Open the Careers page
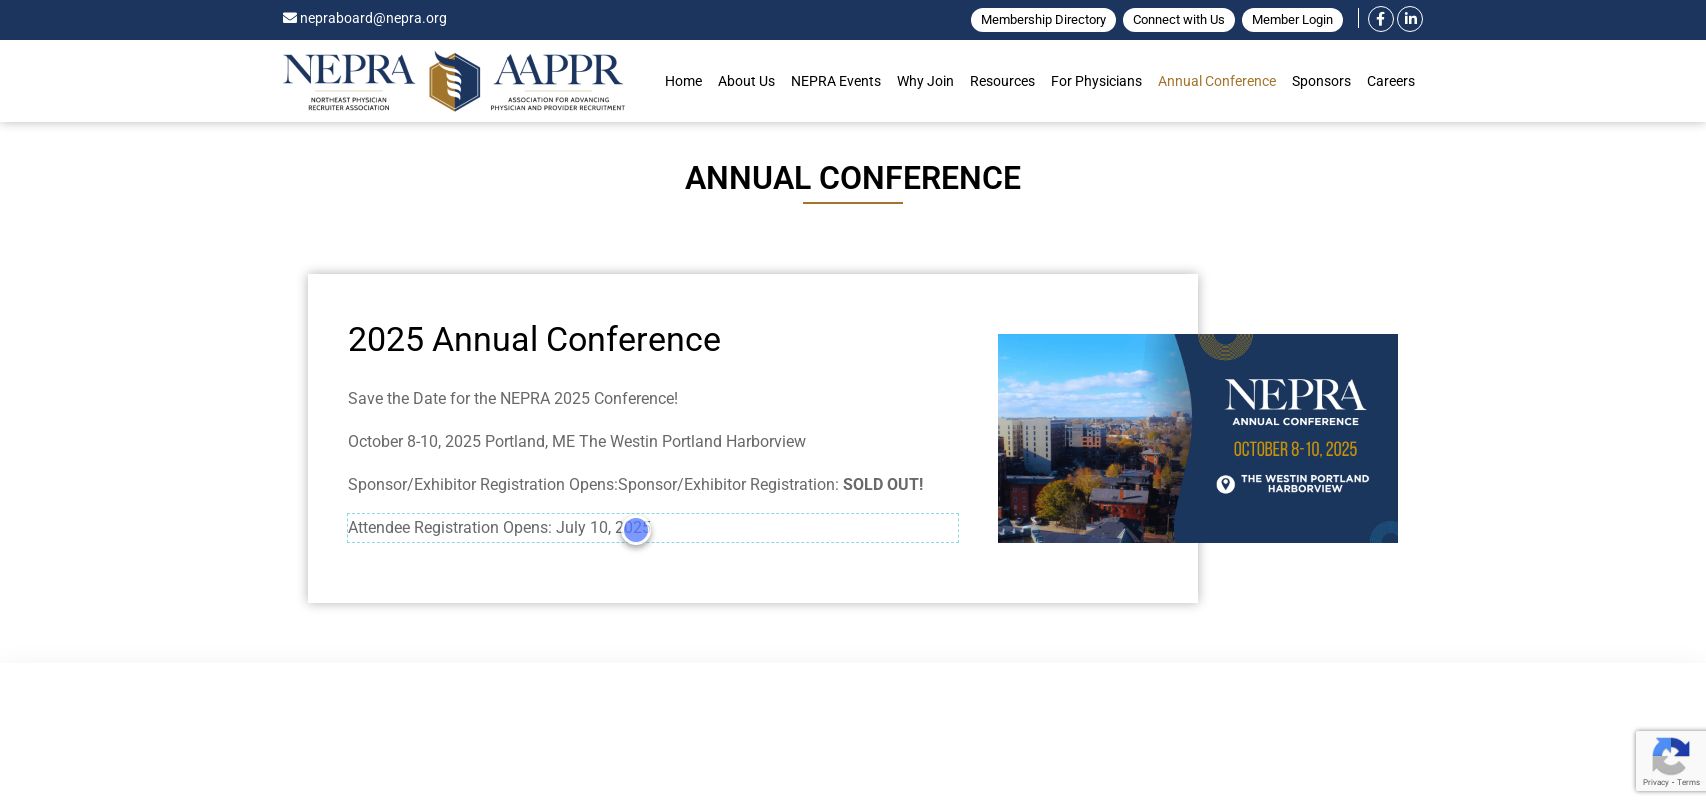This screenshot has width=1706, height=805. (x=1391, y=81)
